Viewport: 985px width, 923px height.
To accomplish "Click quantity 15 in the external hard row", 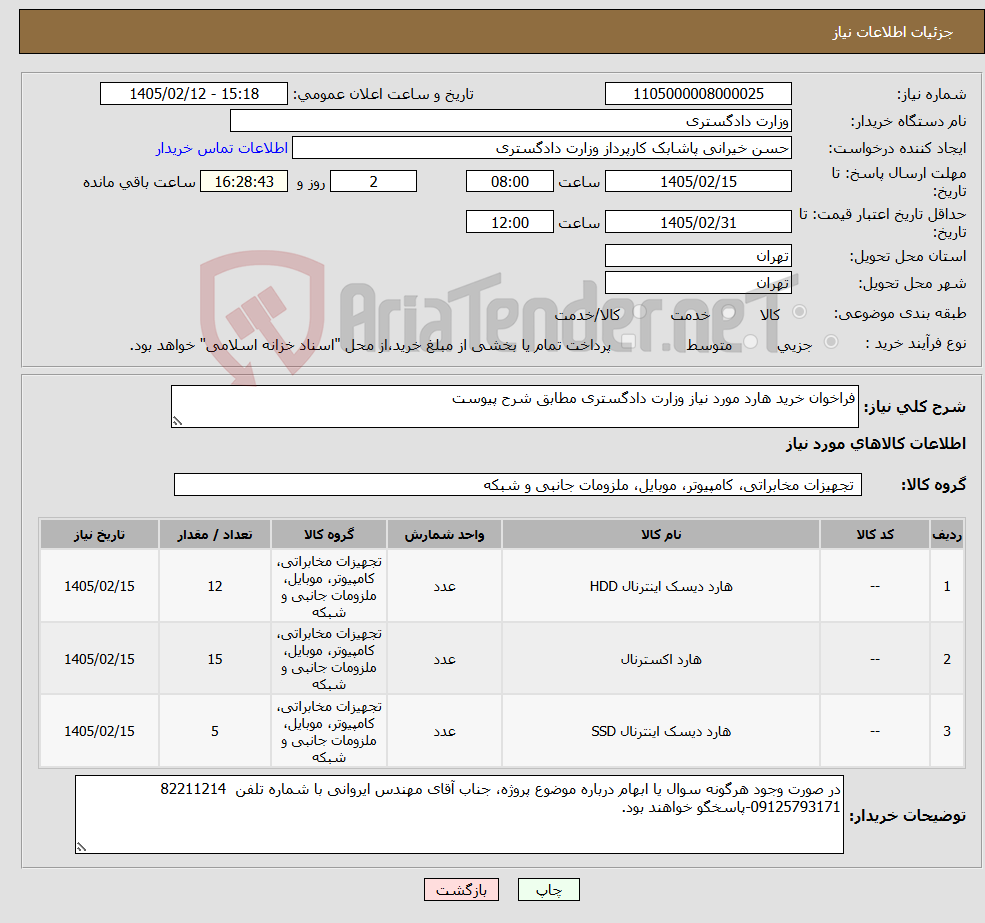I will pos(215,659).
